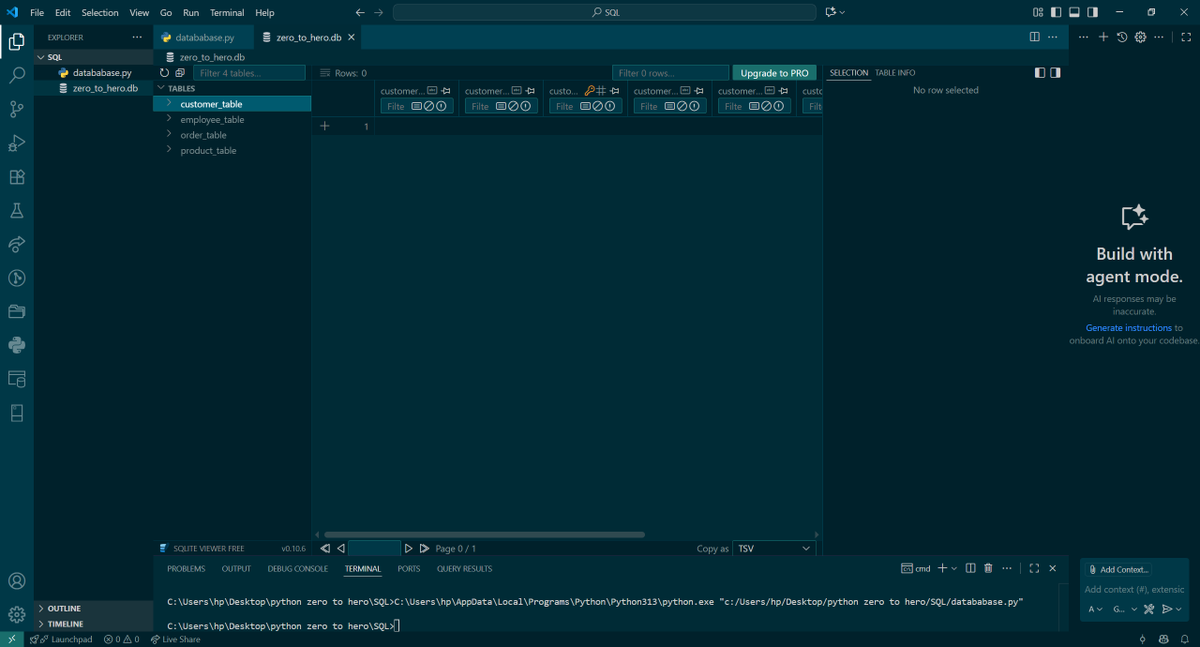
Task: Click the Generate instructions link
Action: coord(1128,328)
